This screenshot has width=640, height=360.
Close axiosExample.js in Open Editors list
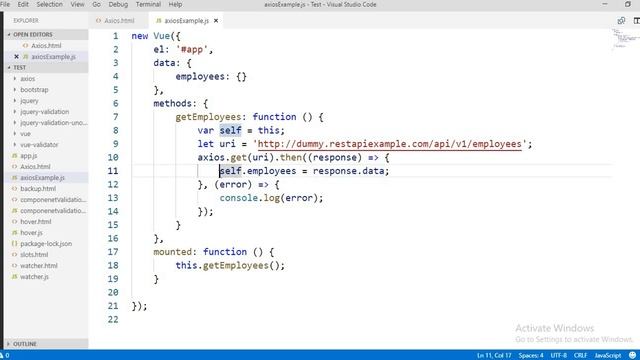(16, 57)
